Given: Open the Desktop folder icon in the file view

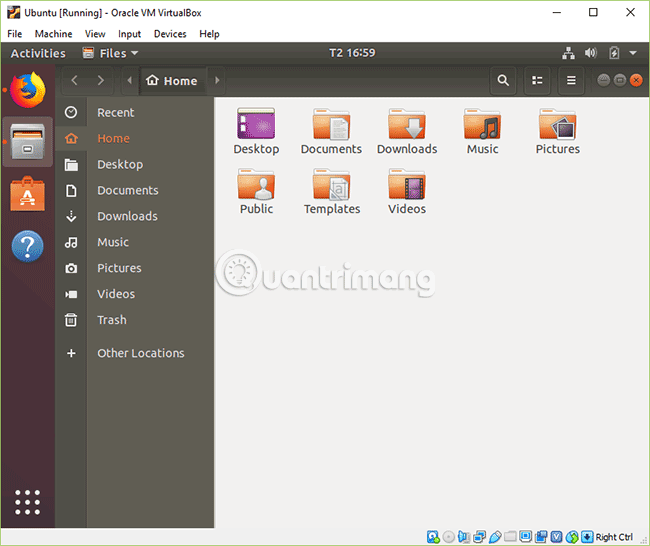Looking at the screenshot, I should pyautogui.click(x=256, y=124).
